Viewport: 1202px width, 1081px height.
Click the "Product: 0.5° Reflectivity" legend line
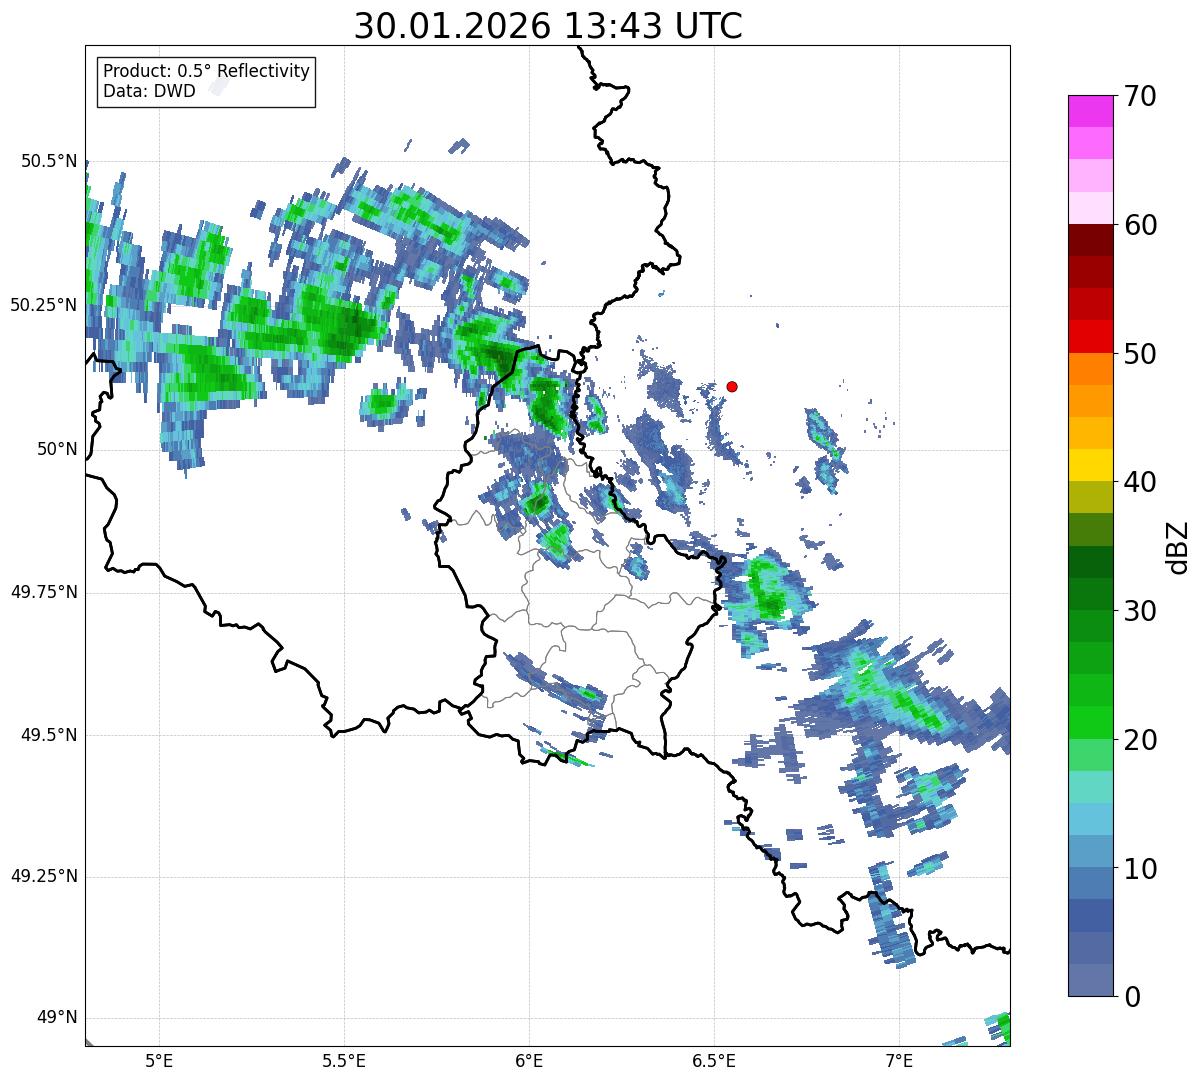point(206,72)
